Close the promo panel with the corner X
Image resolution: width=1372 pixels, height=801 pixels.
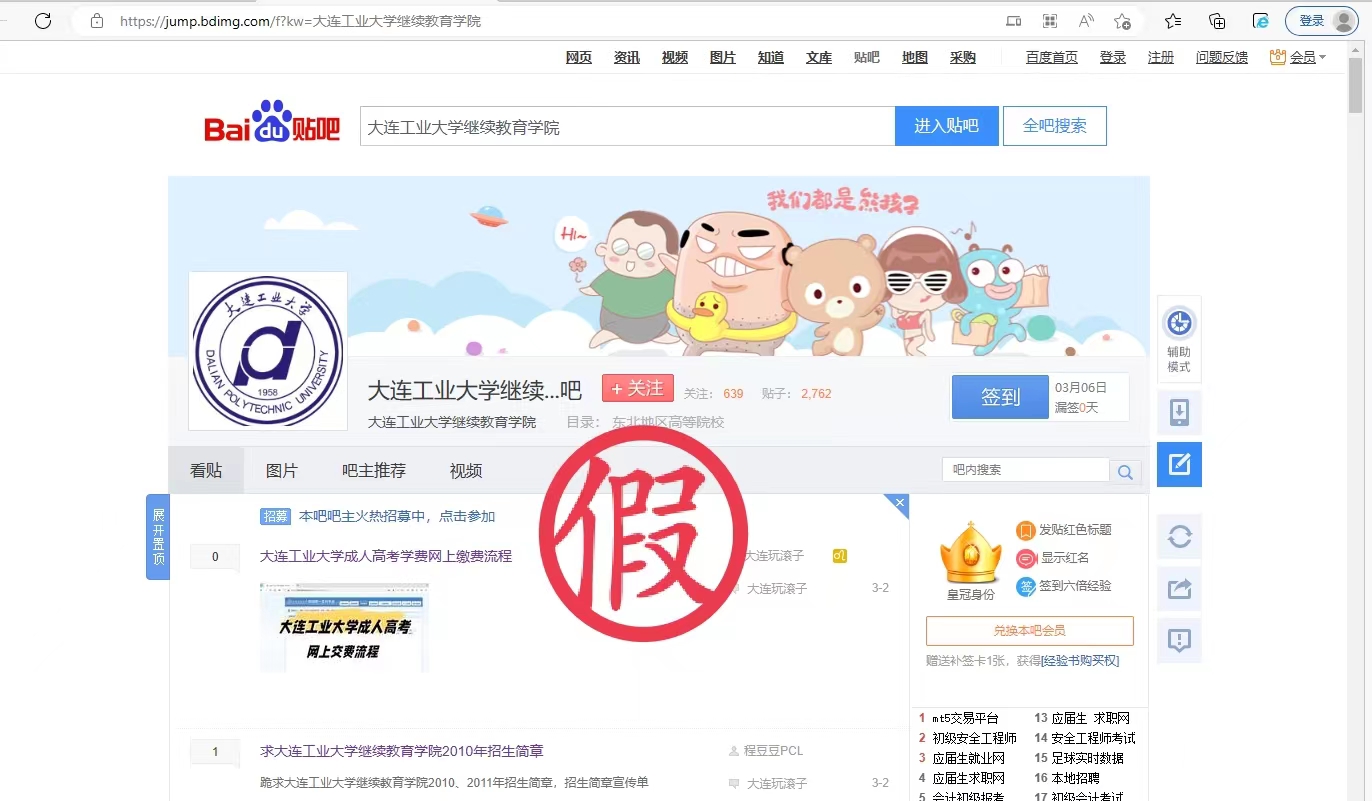900,503
